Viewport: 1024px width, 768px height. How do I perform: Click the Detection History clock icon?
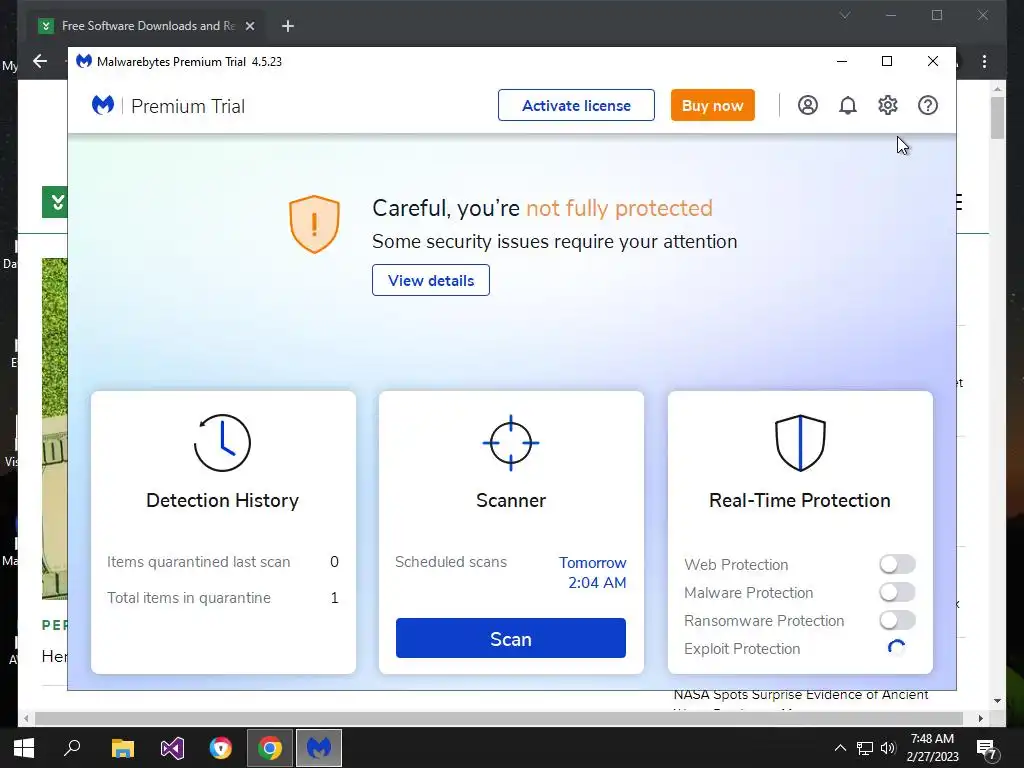pos(222,443)
